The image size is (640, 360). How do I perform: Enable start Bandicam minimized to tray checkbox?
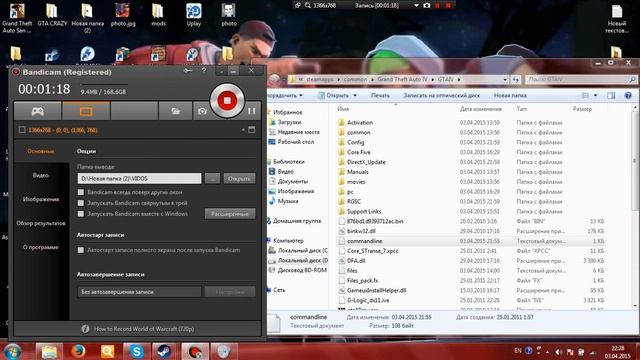pos(81,203)
